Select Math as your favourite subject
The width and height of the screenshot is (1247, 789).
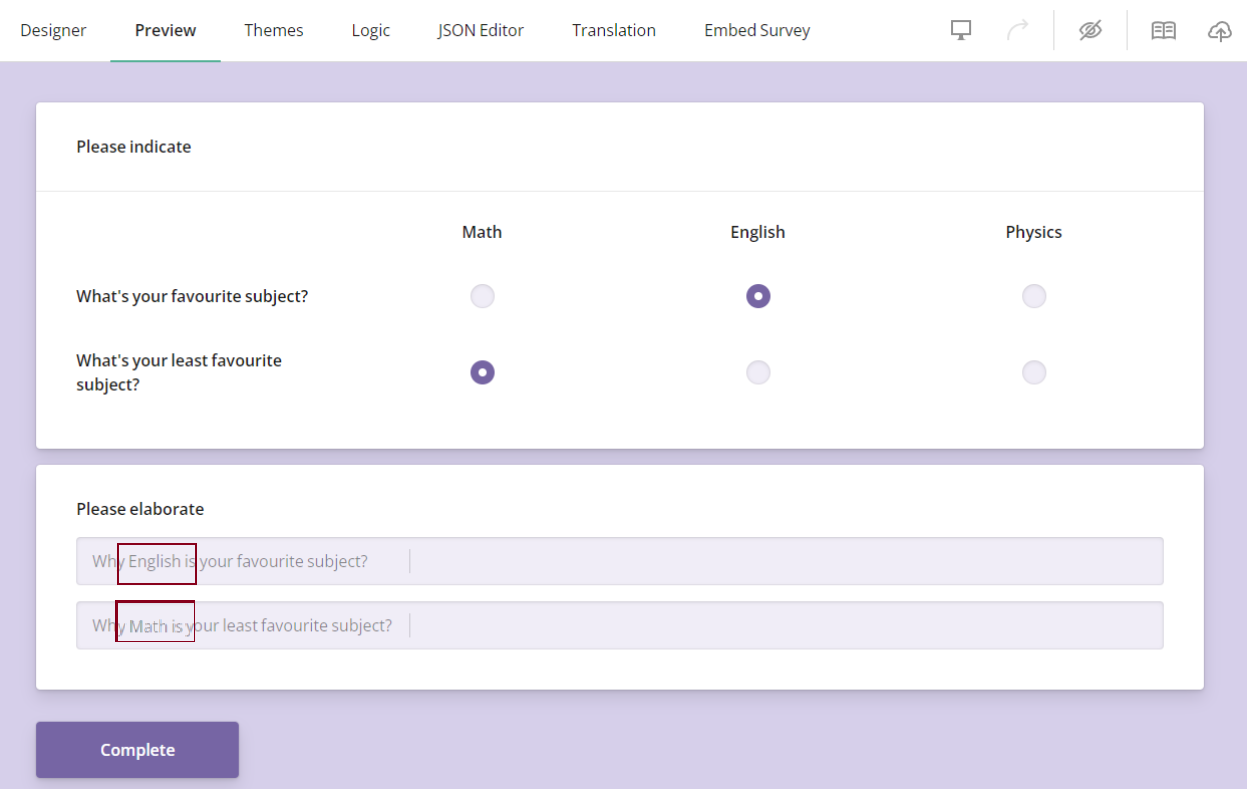click(482, 296)
